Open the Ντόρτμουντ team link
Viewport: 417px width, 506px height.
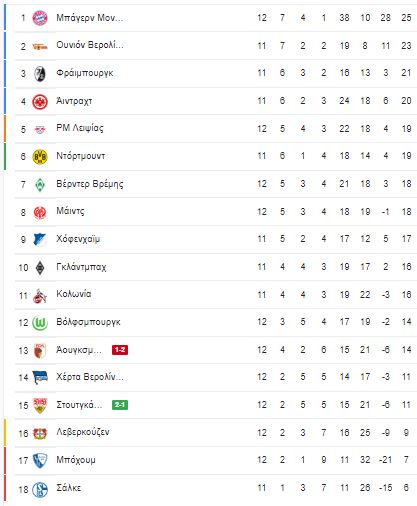pyautogui.click(x=81, y=156)
